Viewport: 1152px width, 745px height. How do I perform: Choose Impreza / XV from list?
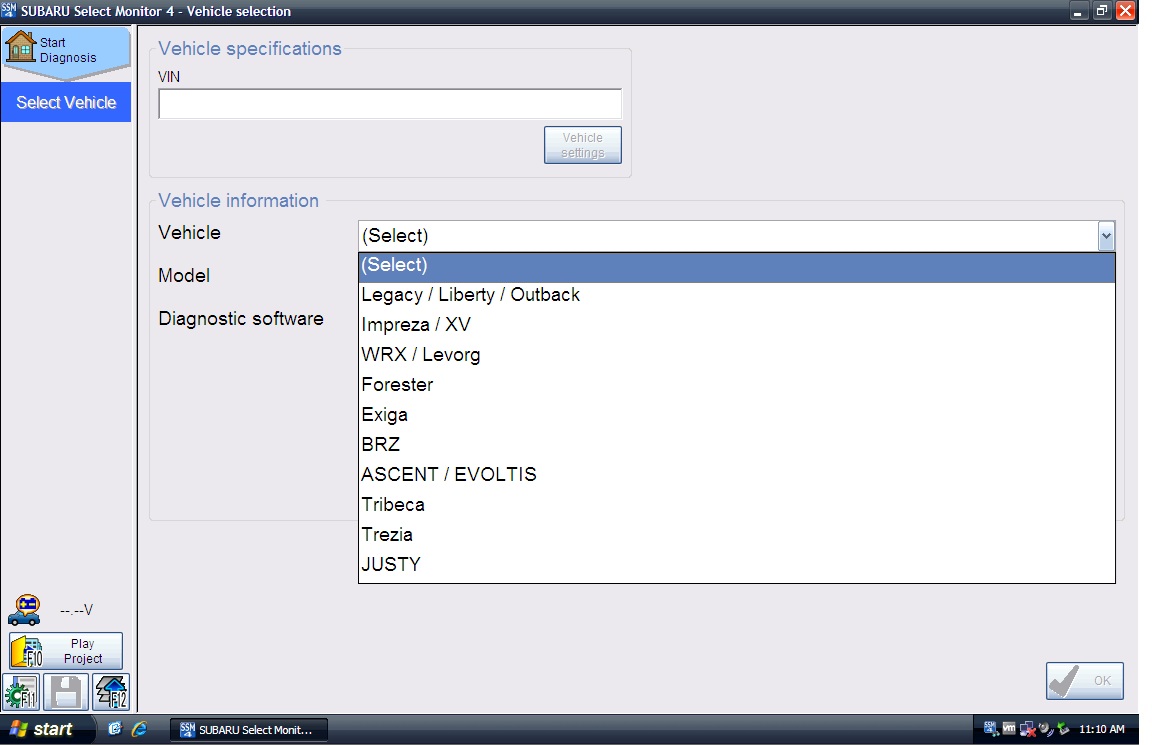click(737, 325)
